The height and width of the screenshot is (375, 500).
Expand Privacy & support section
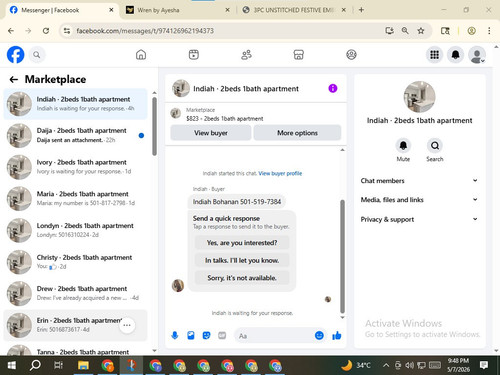(x=419, y=219)
